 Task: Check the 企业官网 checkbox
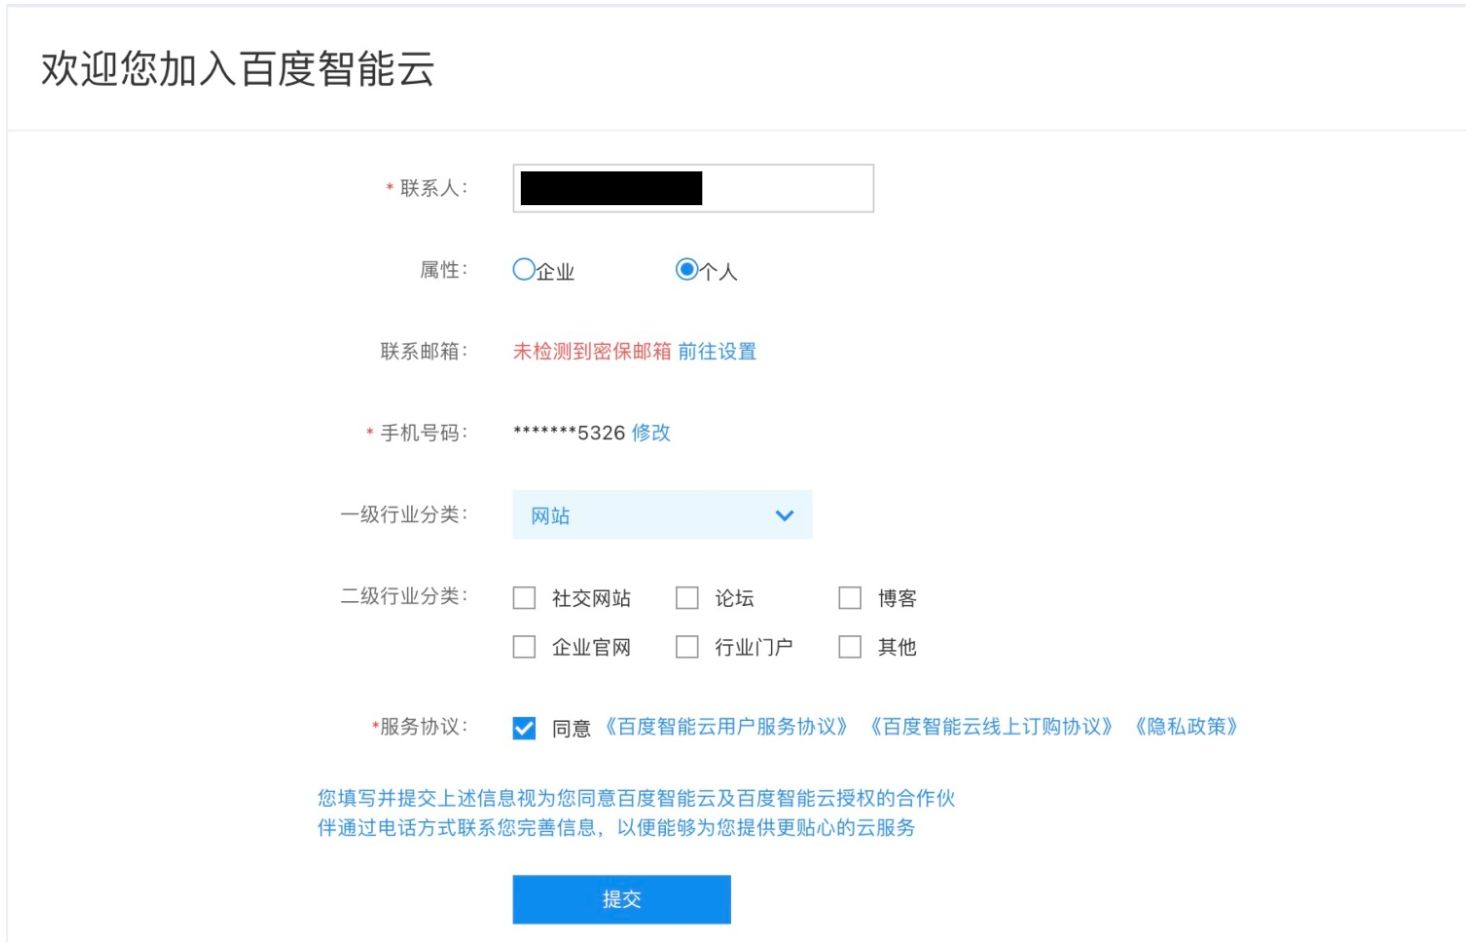coord(524,647)
